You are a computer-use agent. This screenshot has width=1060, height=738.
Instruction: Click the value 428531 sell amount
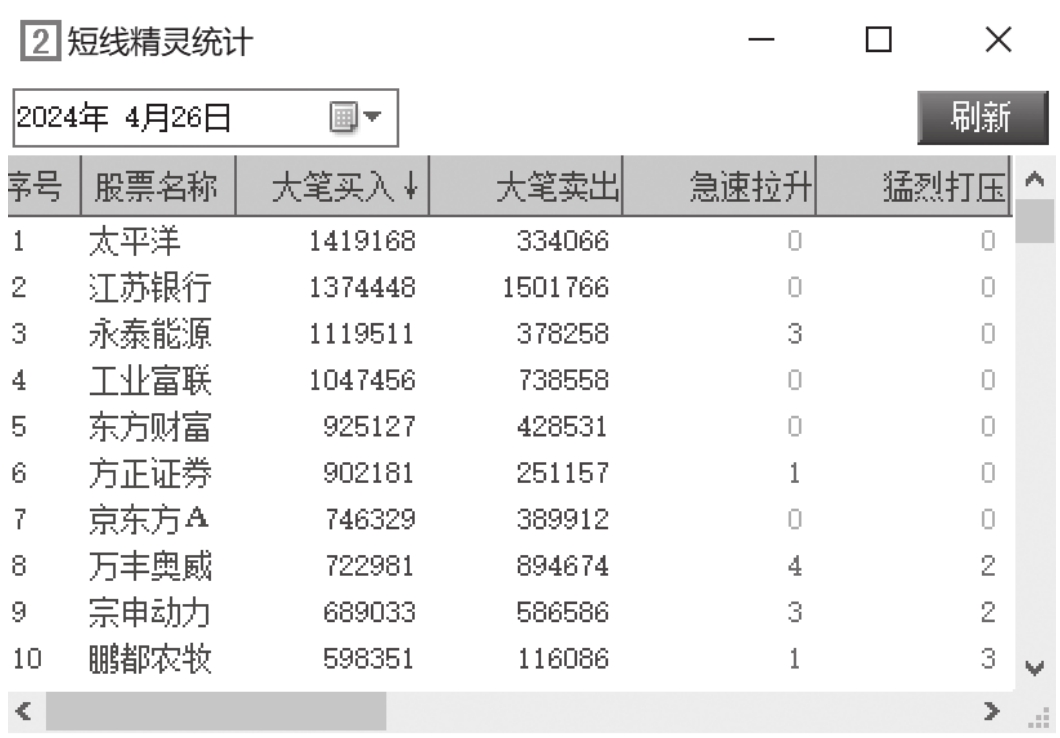pyautogui.click(x=562, y=427)
